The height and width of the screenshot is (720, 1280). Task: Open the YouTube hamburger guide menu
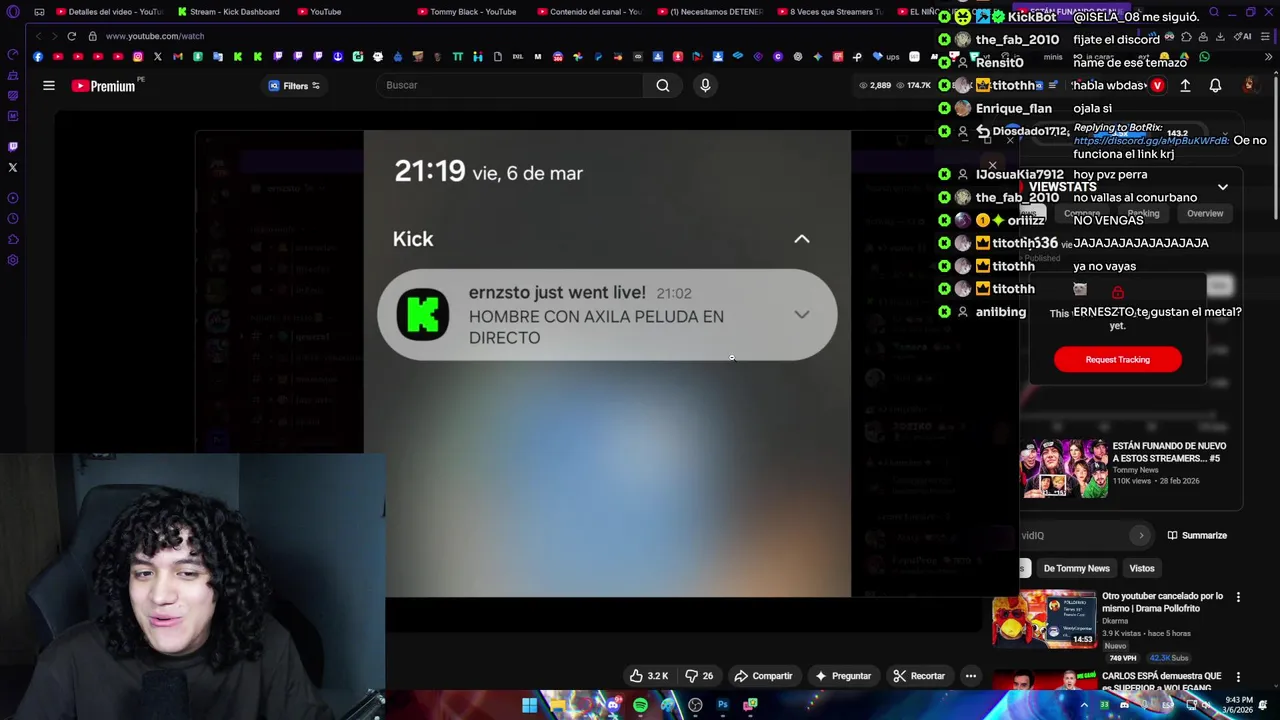tap(48, 86)
